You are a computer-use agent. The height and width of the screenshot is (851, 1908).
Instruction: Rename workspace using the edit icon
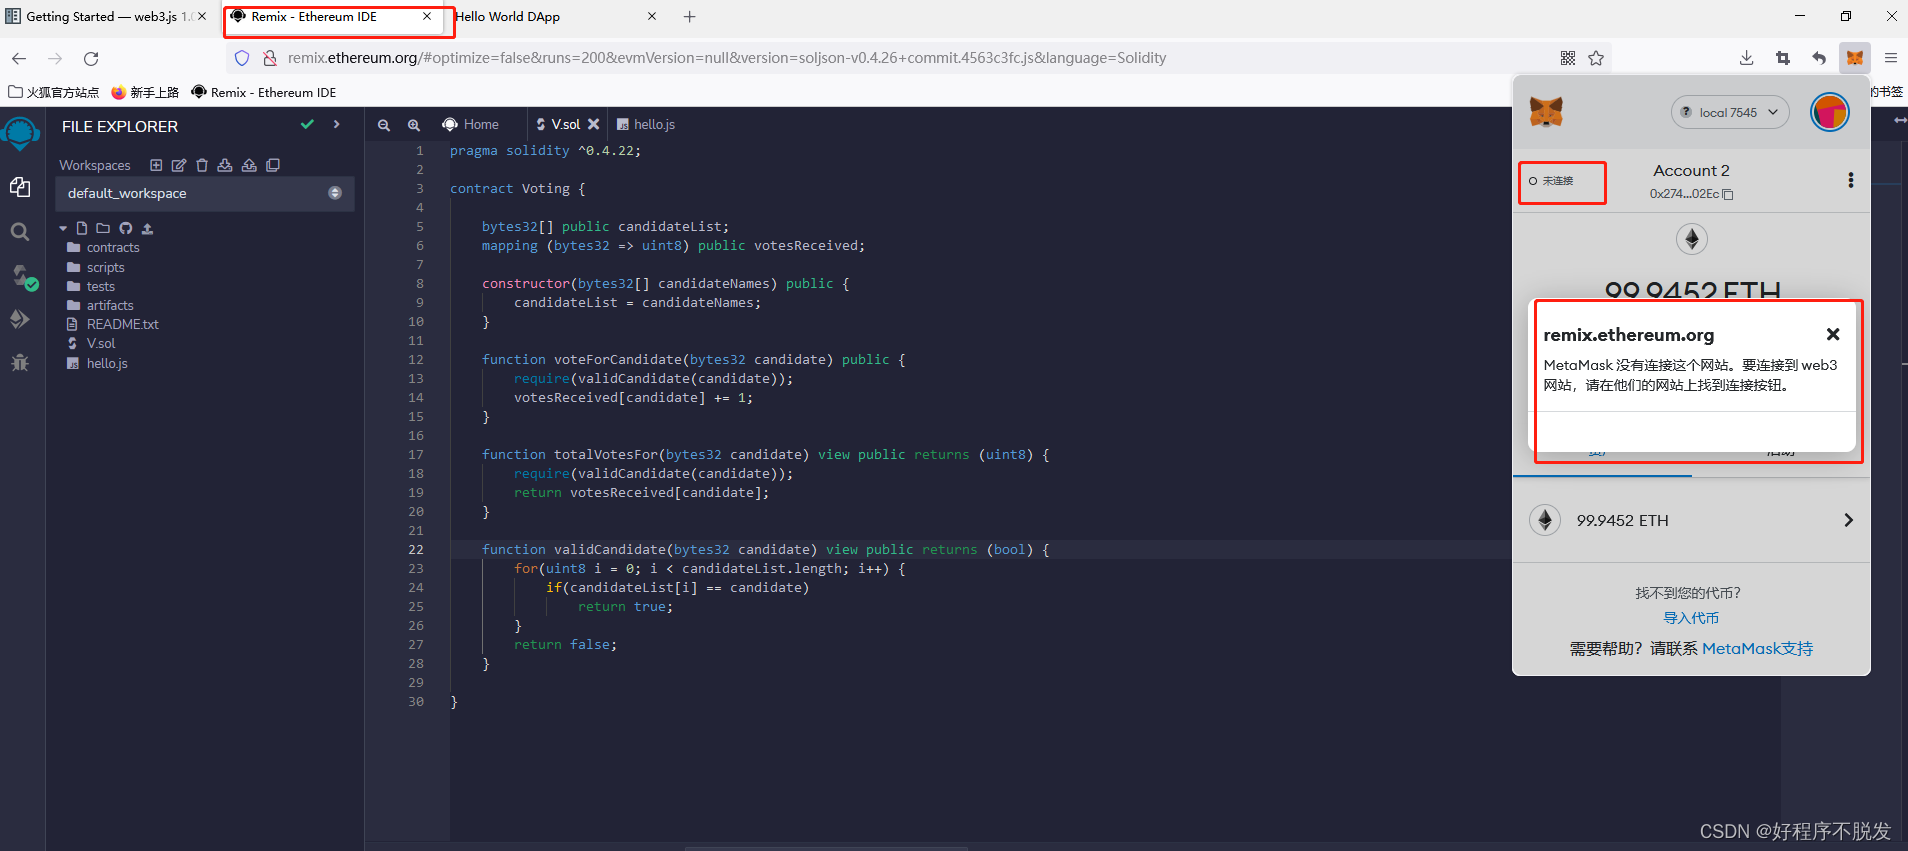point(179,165)
